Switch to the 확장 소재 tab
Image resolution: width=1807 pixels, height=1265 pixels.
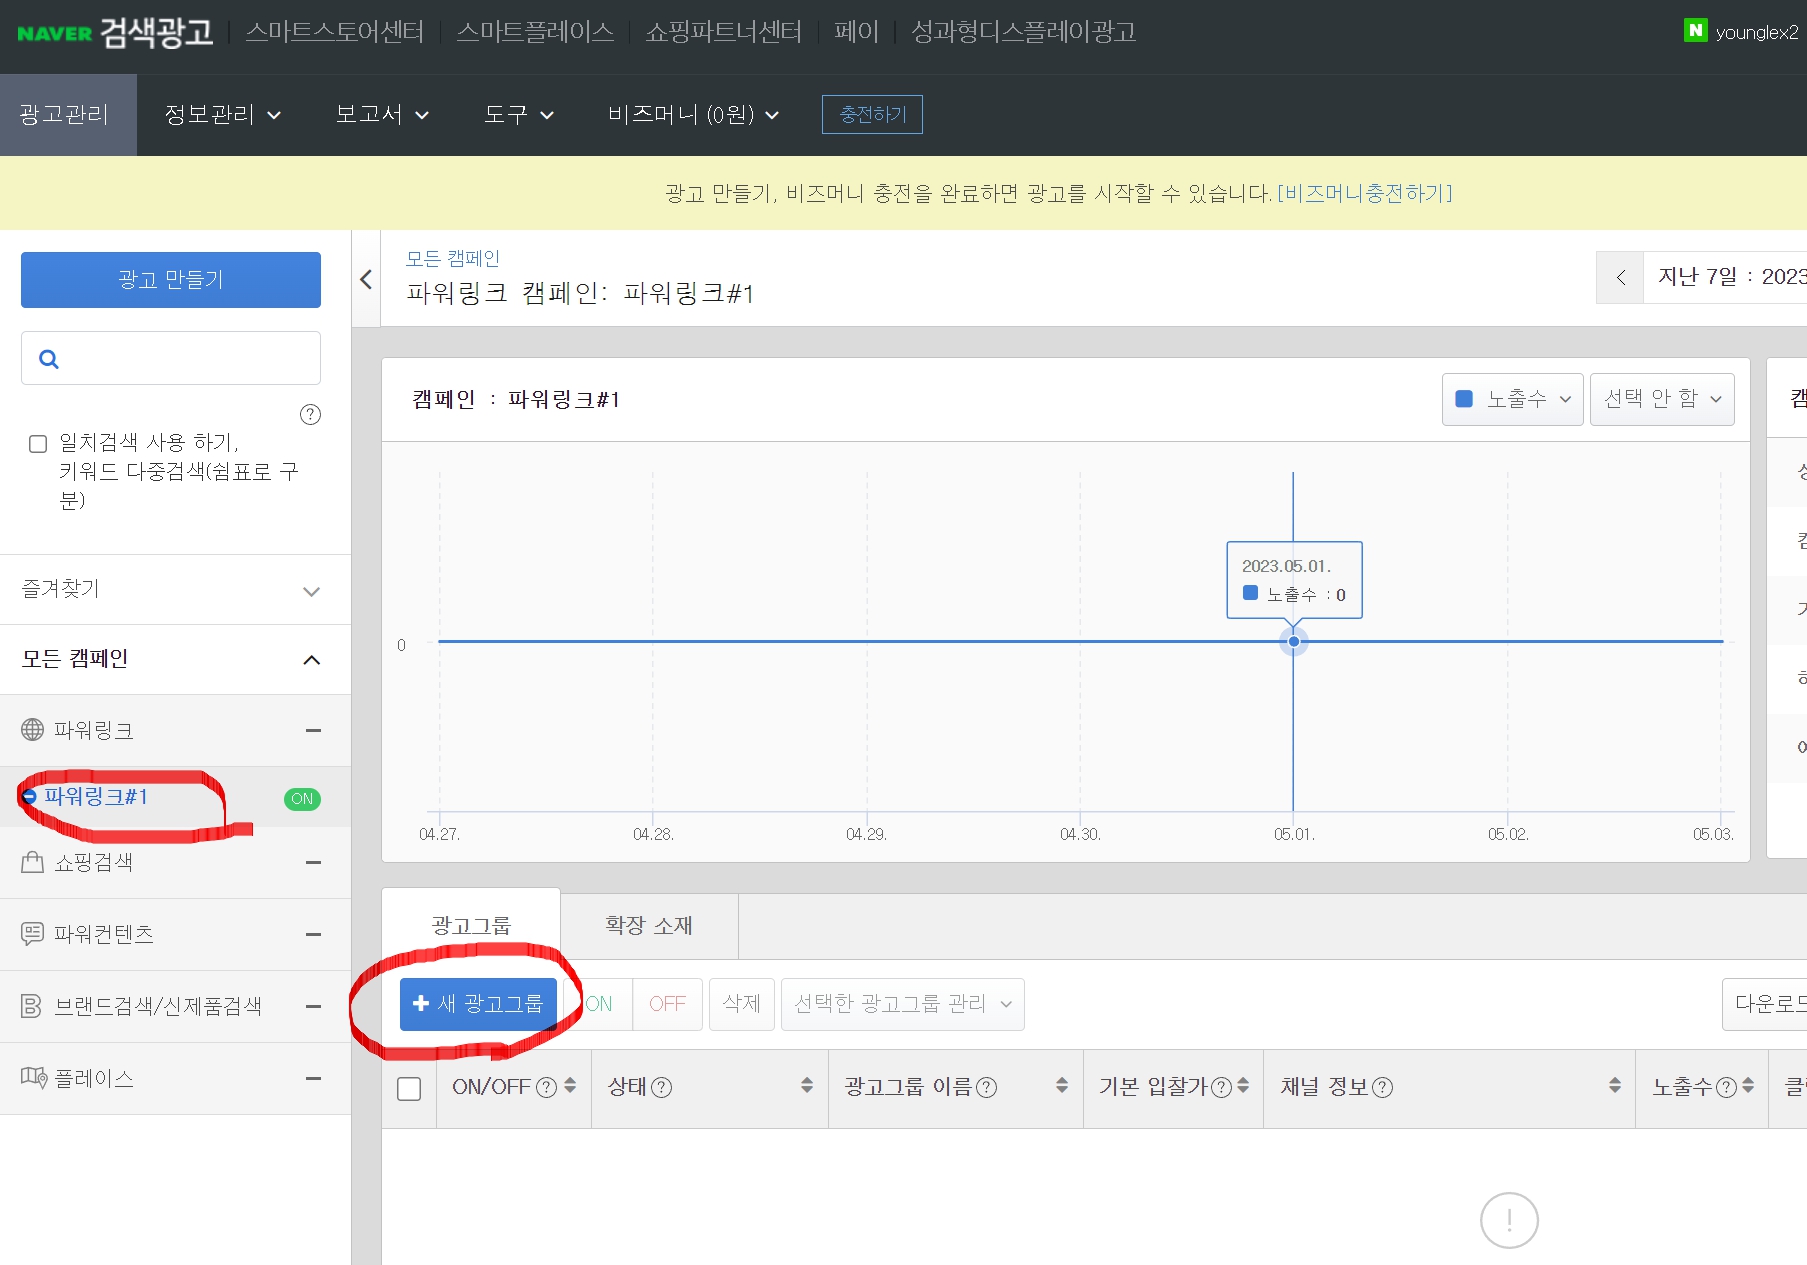click(x=649, y=926)
